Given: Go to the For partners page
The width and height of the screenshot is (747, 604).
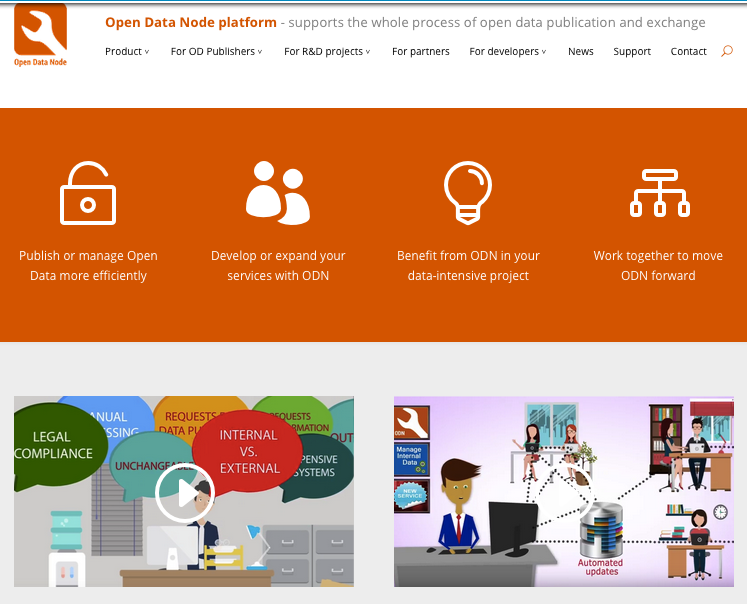Looking at the screenshot, I should [421, 51].
